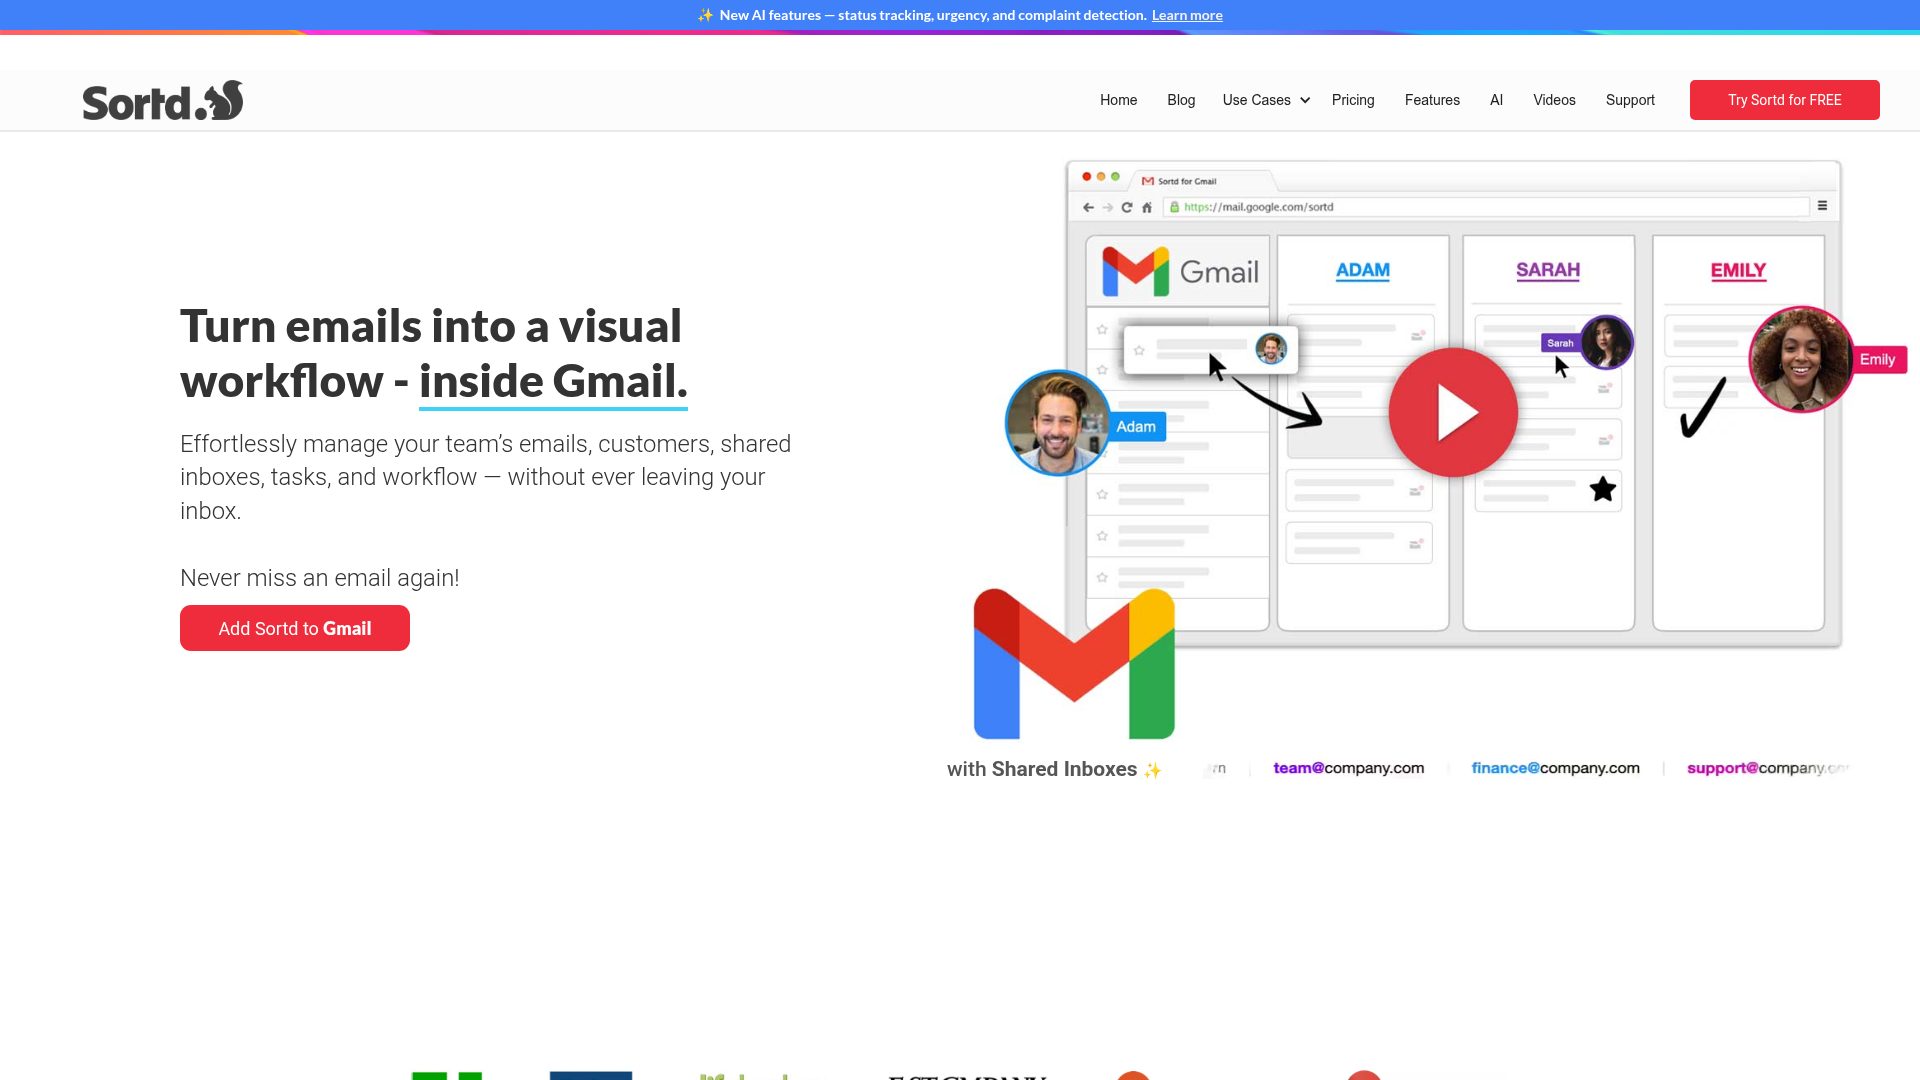
Task: Click team@company.com address
Action: coord(1348,768)
